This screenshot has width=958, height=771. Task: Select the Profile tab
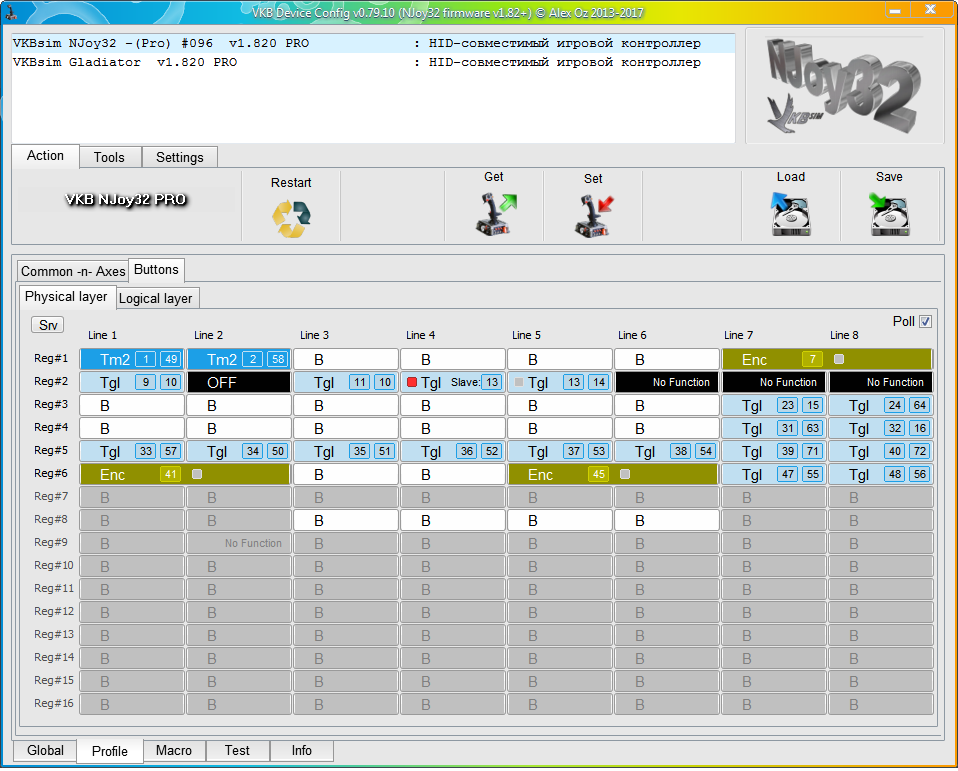coord(110,751)
